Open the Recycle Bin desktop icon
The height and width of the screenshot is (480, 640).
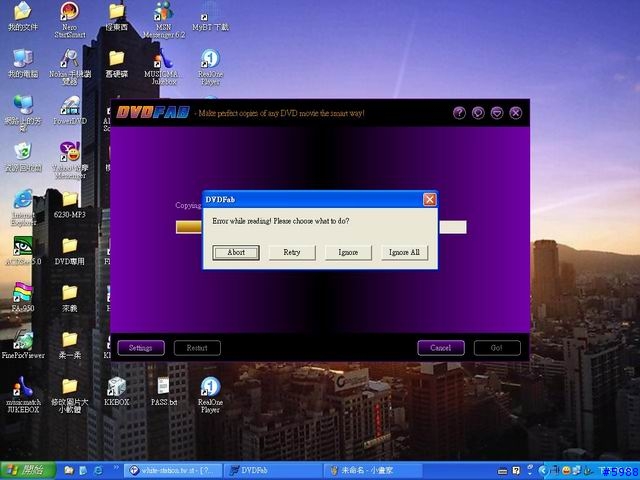pos(23,158)
